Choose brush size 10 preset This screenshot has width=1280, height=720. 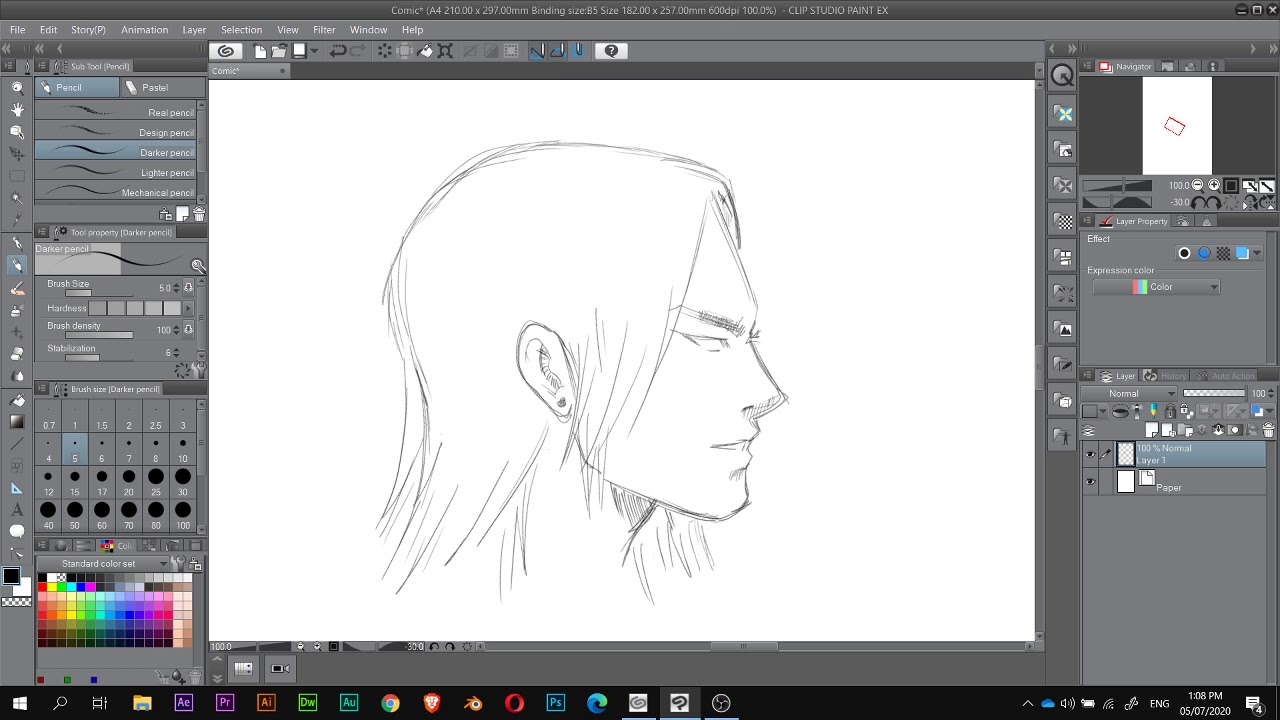182,449
